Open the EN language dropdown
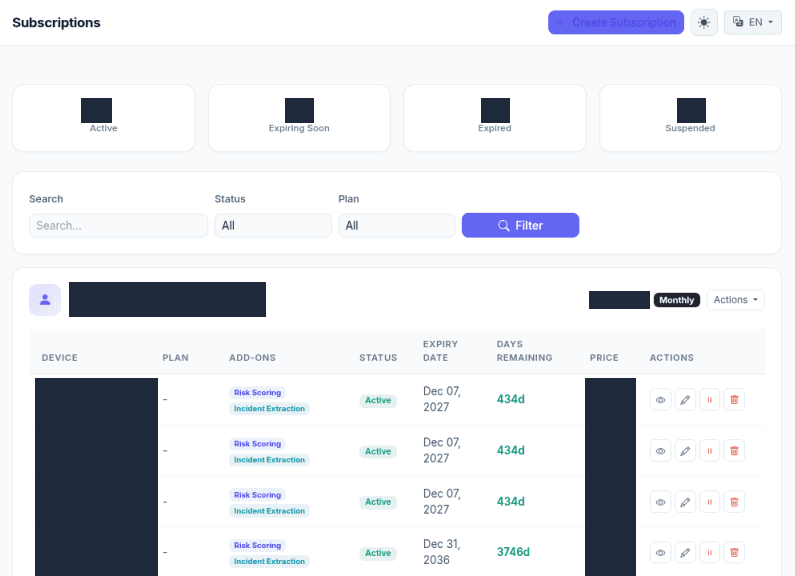Viewport: 795px width, 576px height. 752,22
